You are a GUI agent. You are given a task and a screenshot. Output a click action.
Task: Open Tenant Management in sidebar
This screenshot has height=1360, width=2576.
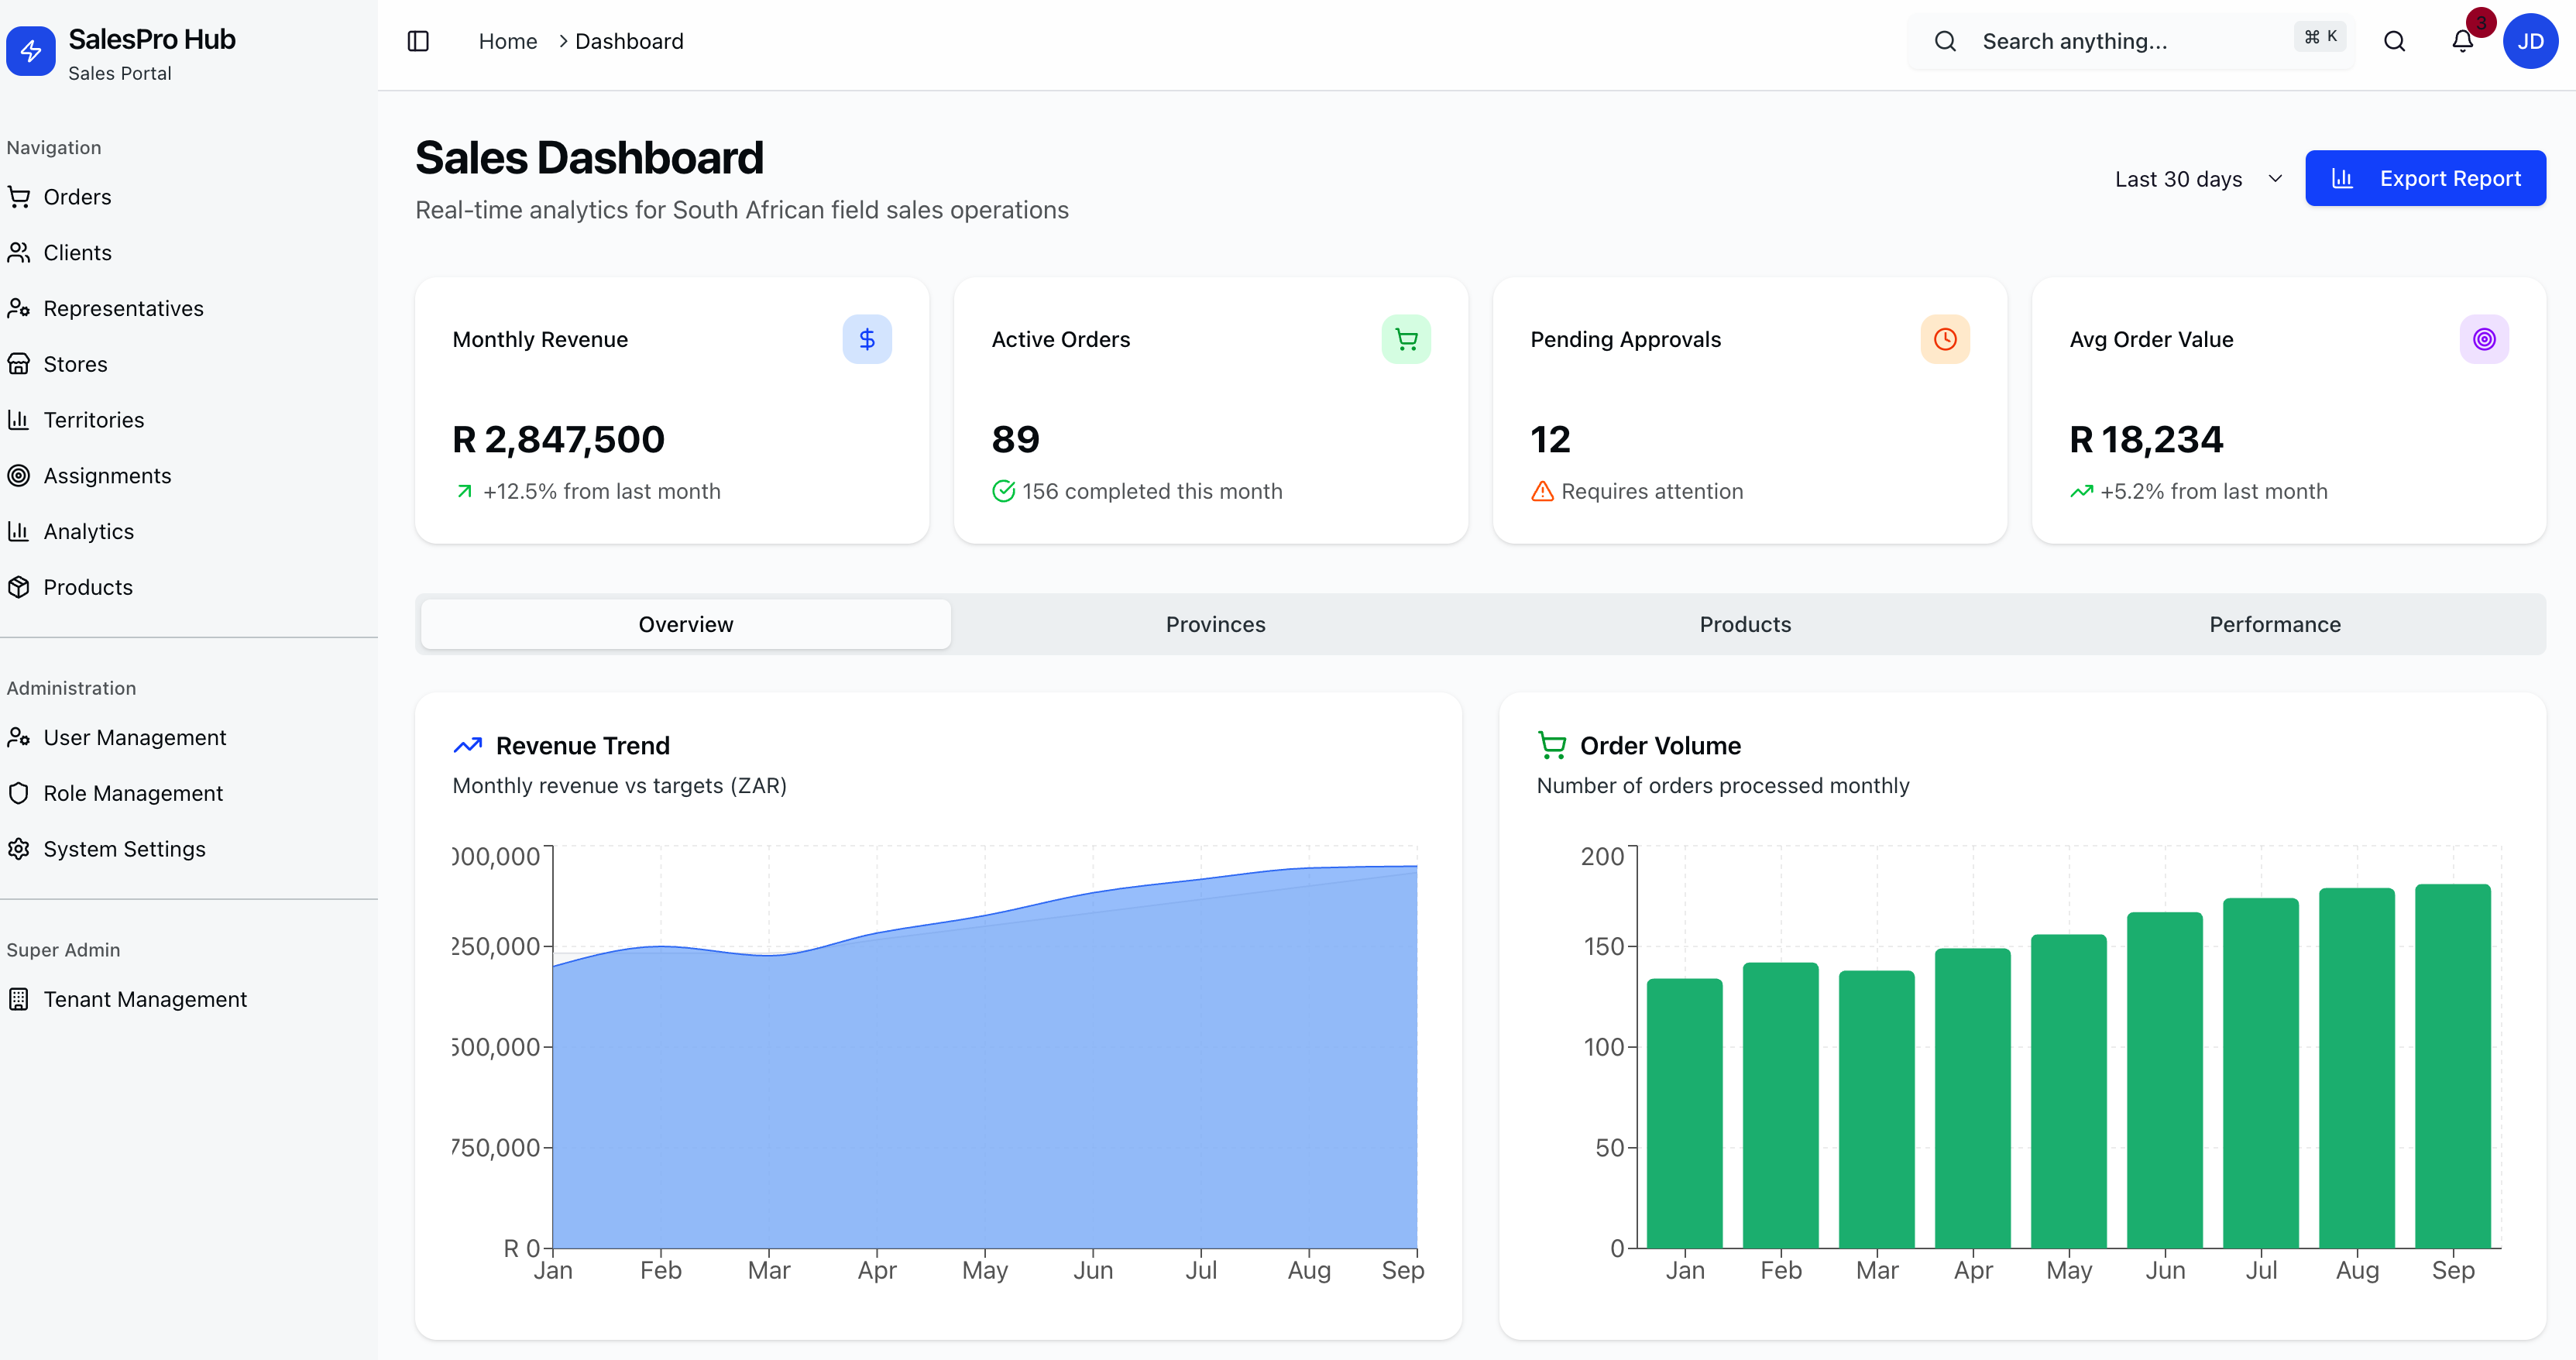tap(144, 999)
